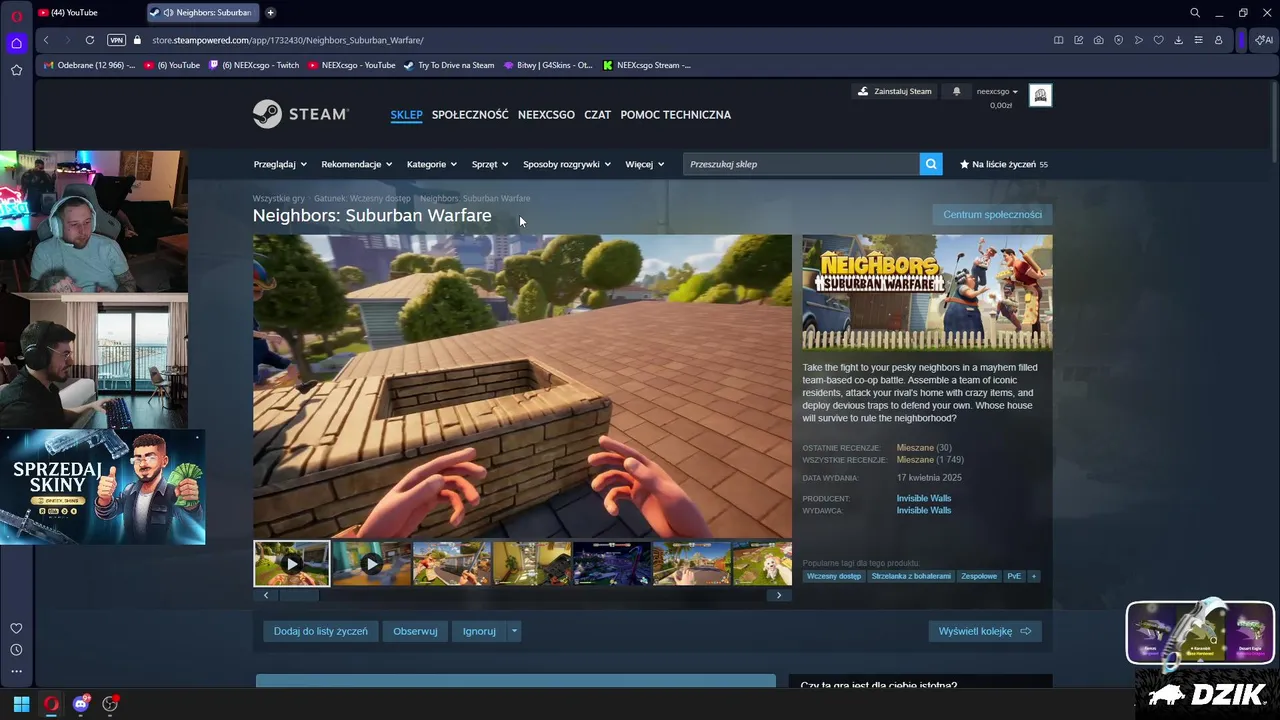Open the Aria AI button
Viewport: 1280px width, 720px height.
click(1264, 40)
